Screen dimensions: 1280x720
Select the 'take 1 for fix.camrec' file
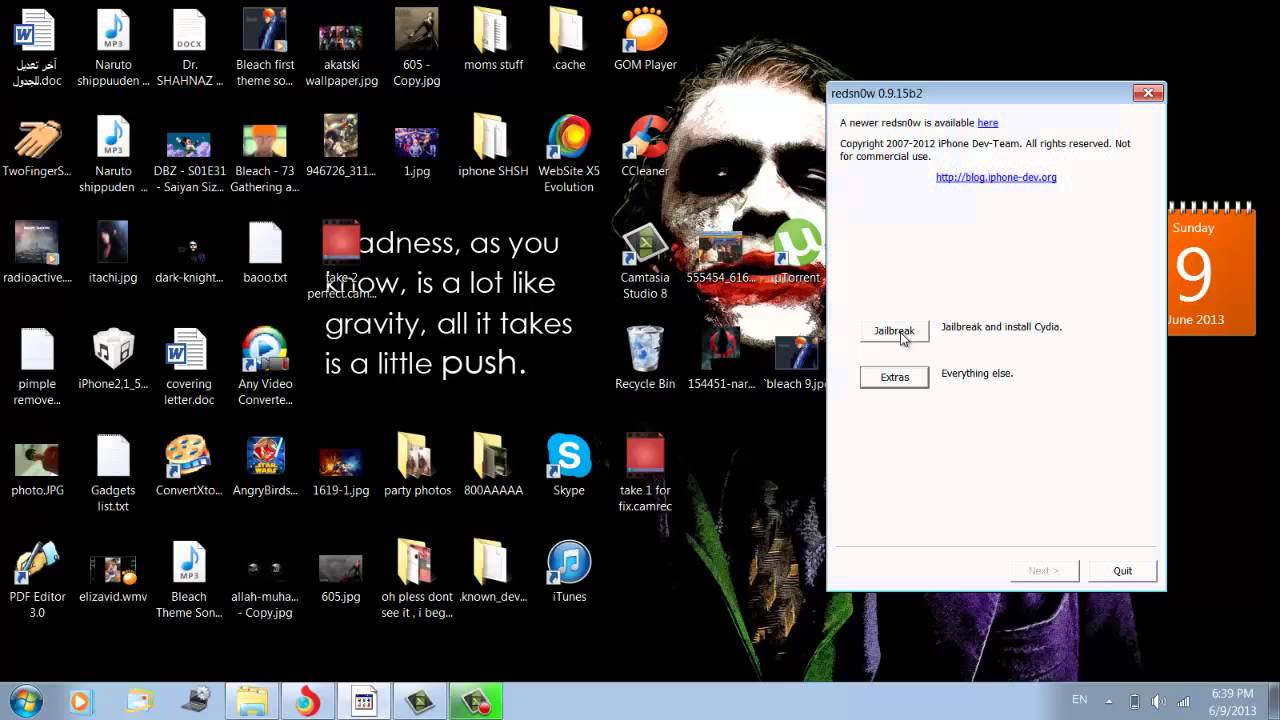[x=645, y=472]
